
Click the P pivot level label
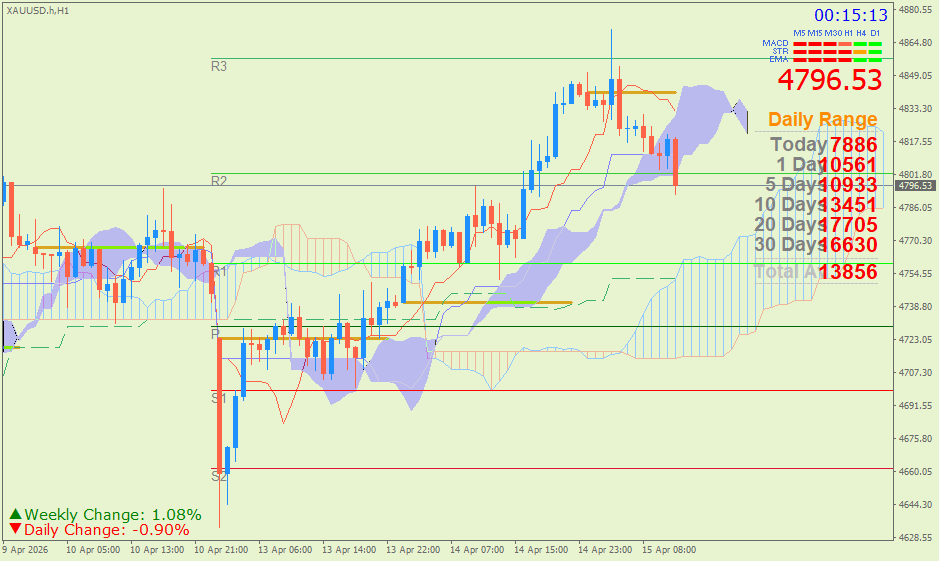coord(215,334)
